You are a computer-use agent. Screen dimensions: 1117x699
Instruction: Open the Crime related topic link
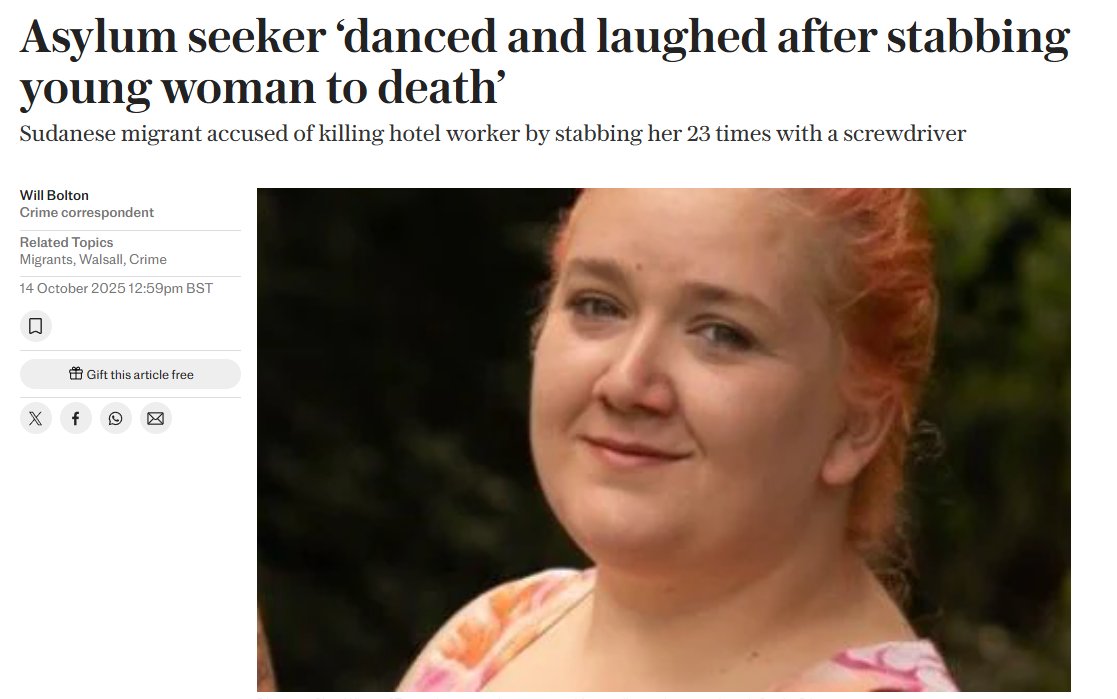[148, 259]
